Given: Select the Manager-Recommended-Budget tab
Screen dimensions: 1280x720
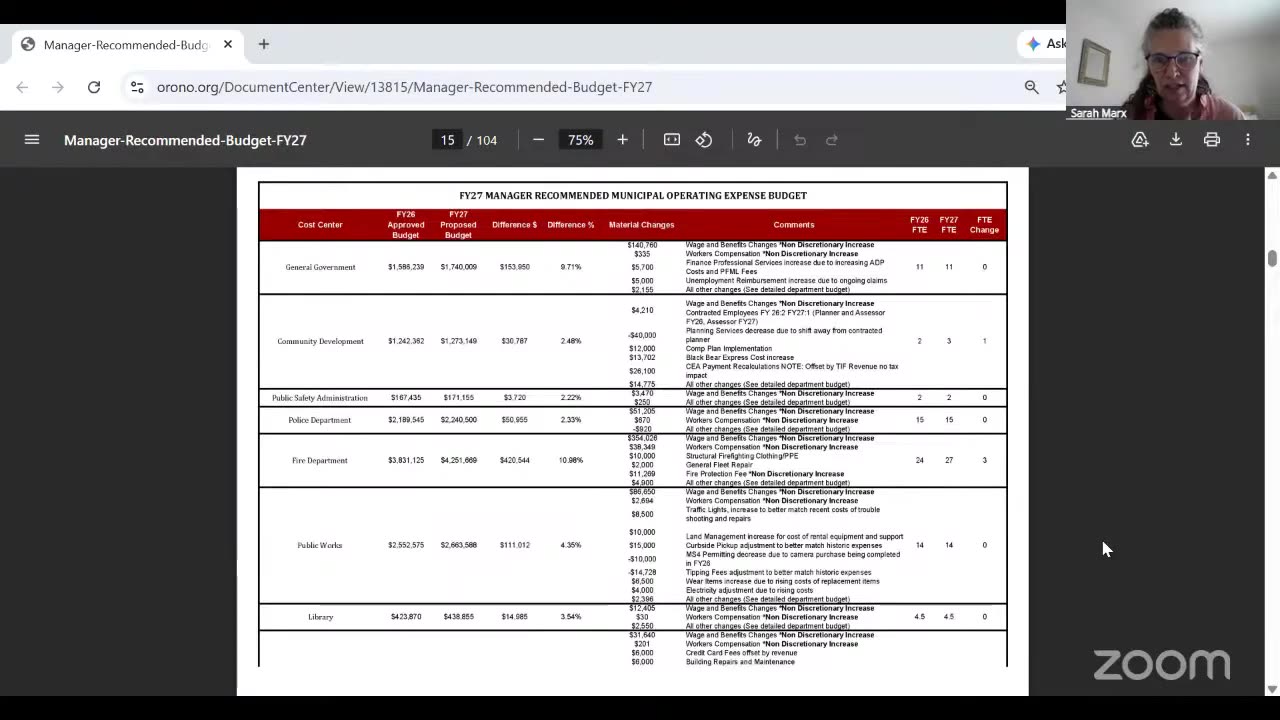Looking at the screenshot, I should click(126, 44).
